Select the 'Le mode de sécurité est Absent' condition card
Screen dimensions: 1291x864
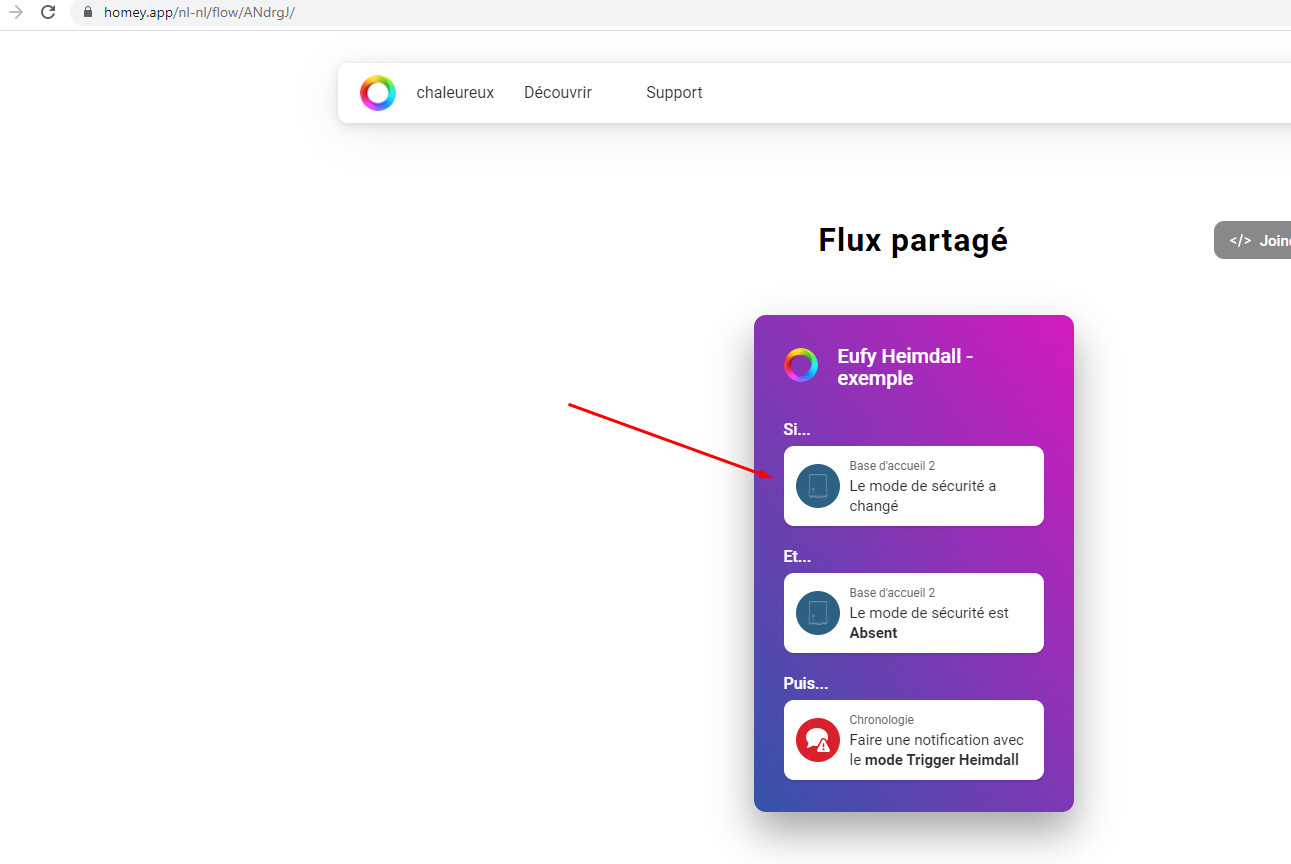(914, 613)
